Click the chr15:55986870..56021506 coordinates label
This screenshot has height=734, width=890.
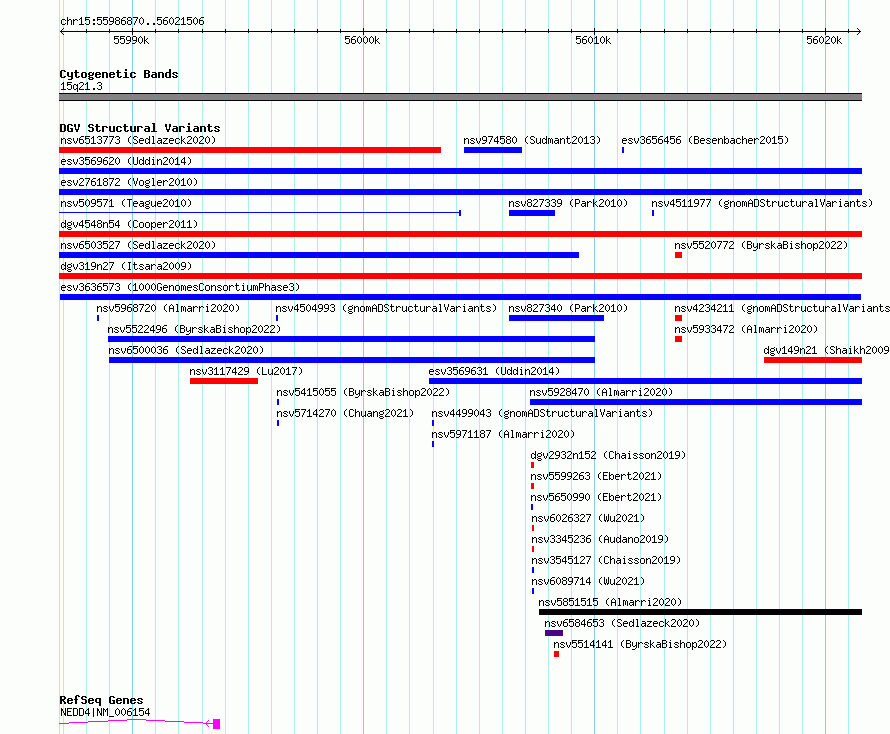click(x=132, y=22)
